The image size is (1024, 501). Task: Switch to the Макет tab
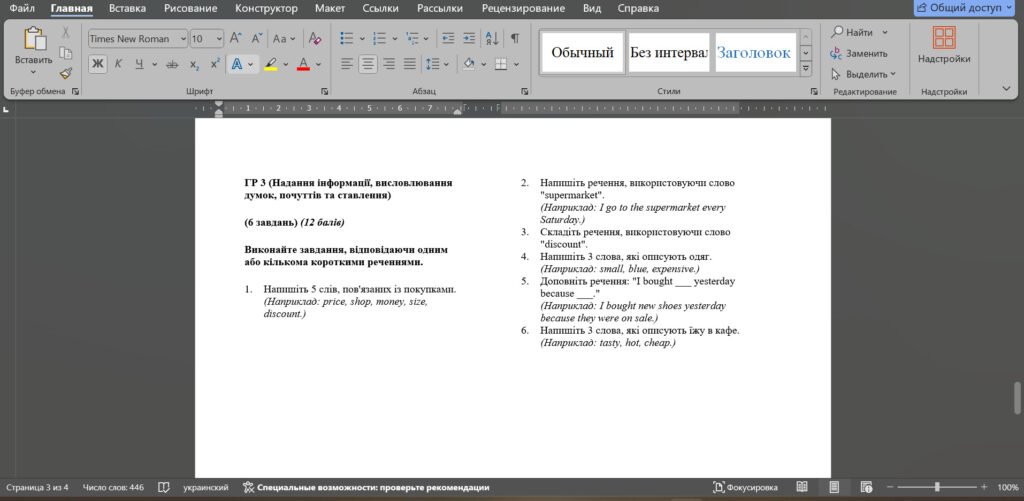pos(330,8)
